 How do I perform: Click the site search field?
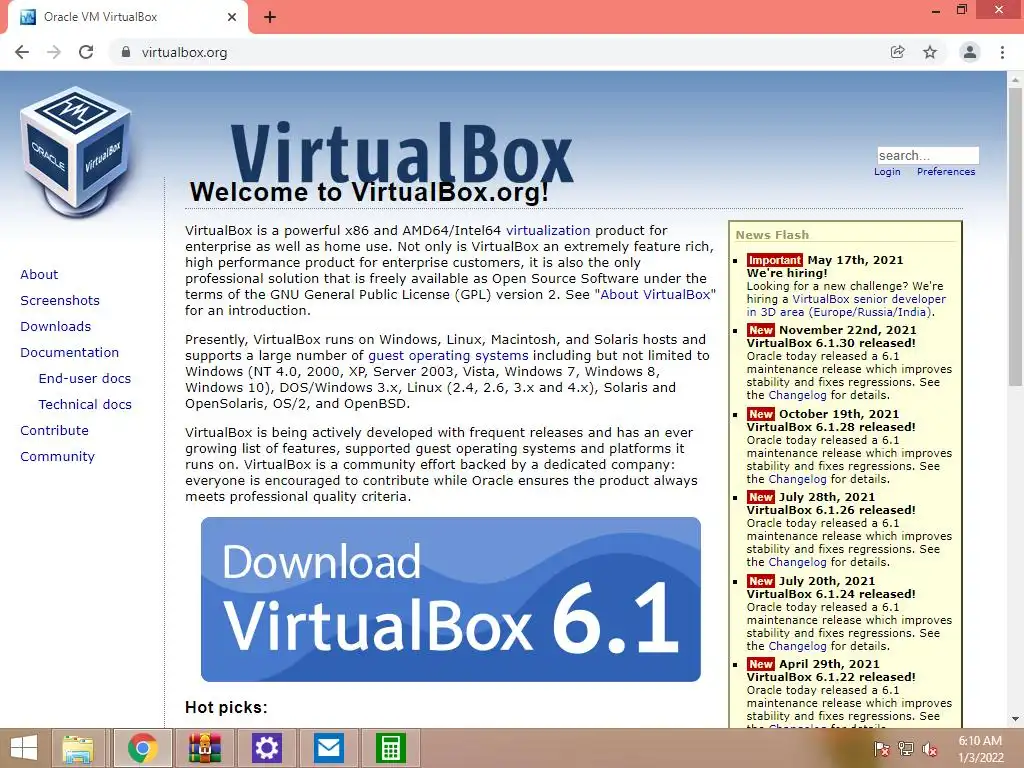click(x=927, y=155)
